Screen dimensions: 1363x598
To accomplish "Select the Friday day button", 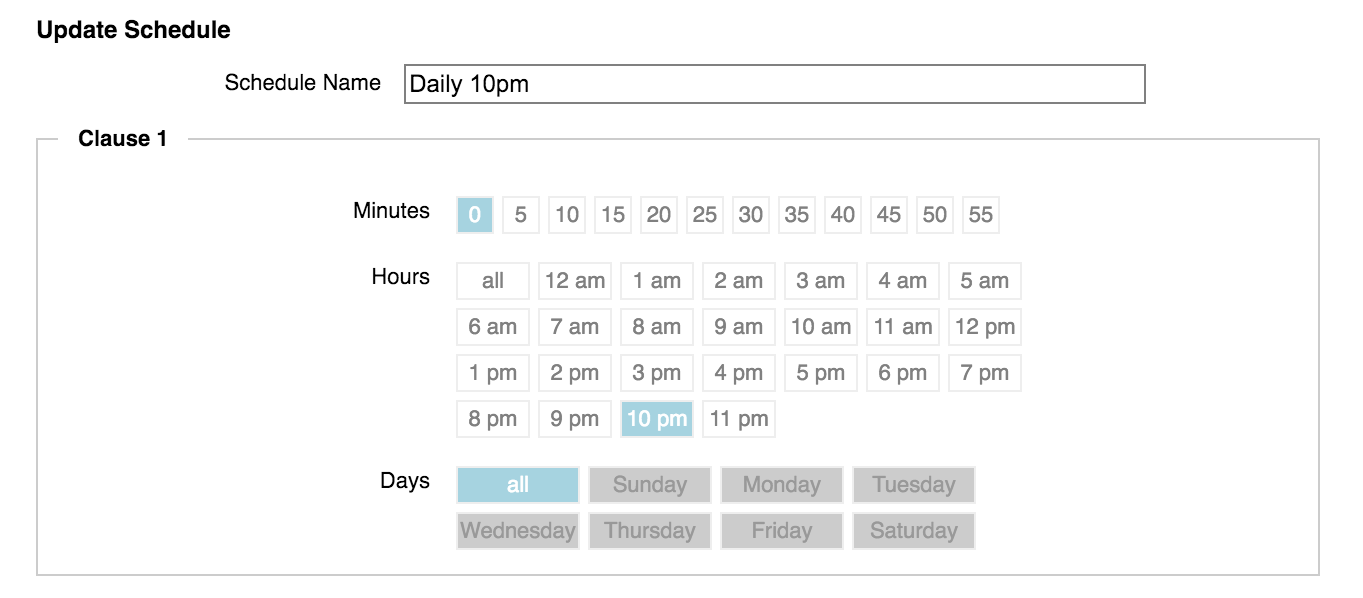I will click(x=782, y=531).
